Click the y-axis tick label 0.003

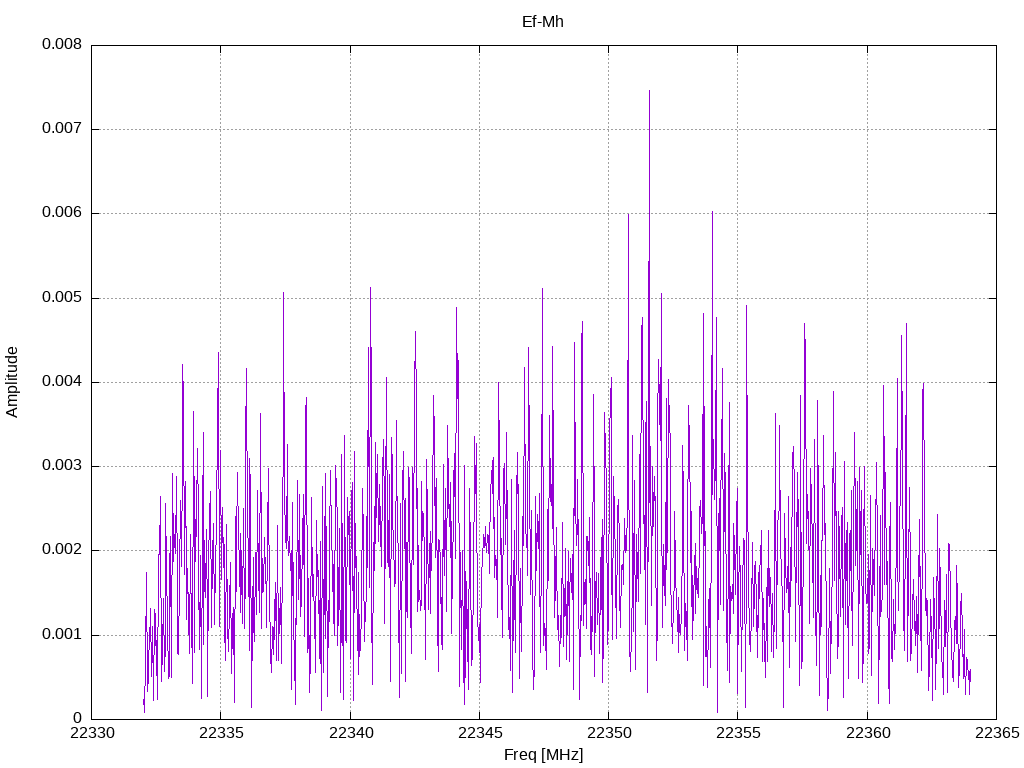(62, 466)
